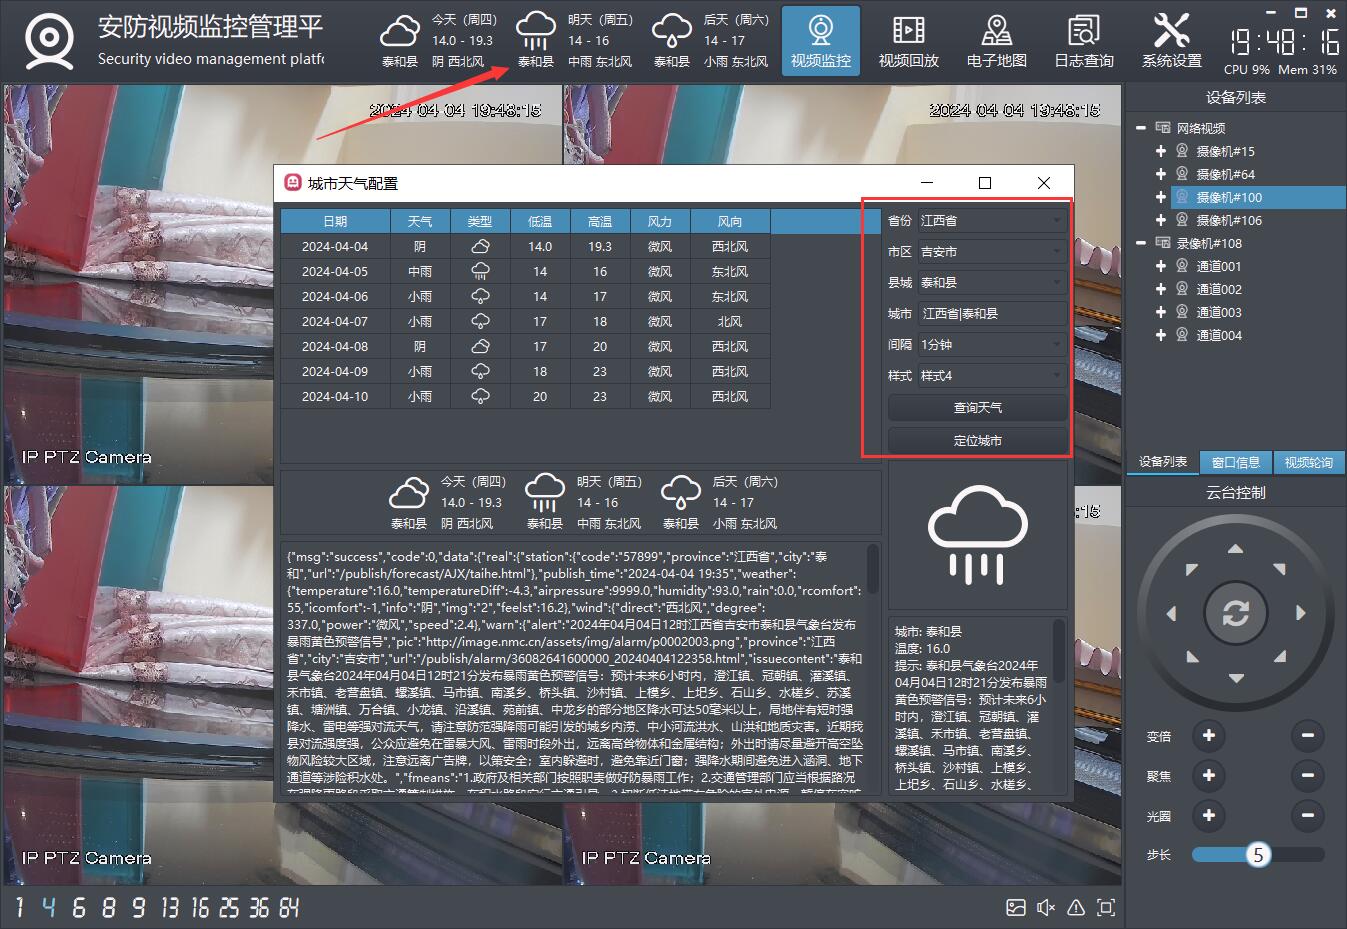Collapse the 网络视频 tree node
This screenshot has width=1347, height=929.
coord(1141,128)
